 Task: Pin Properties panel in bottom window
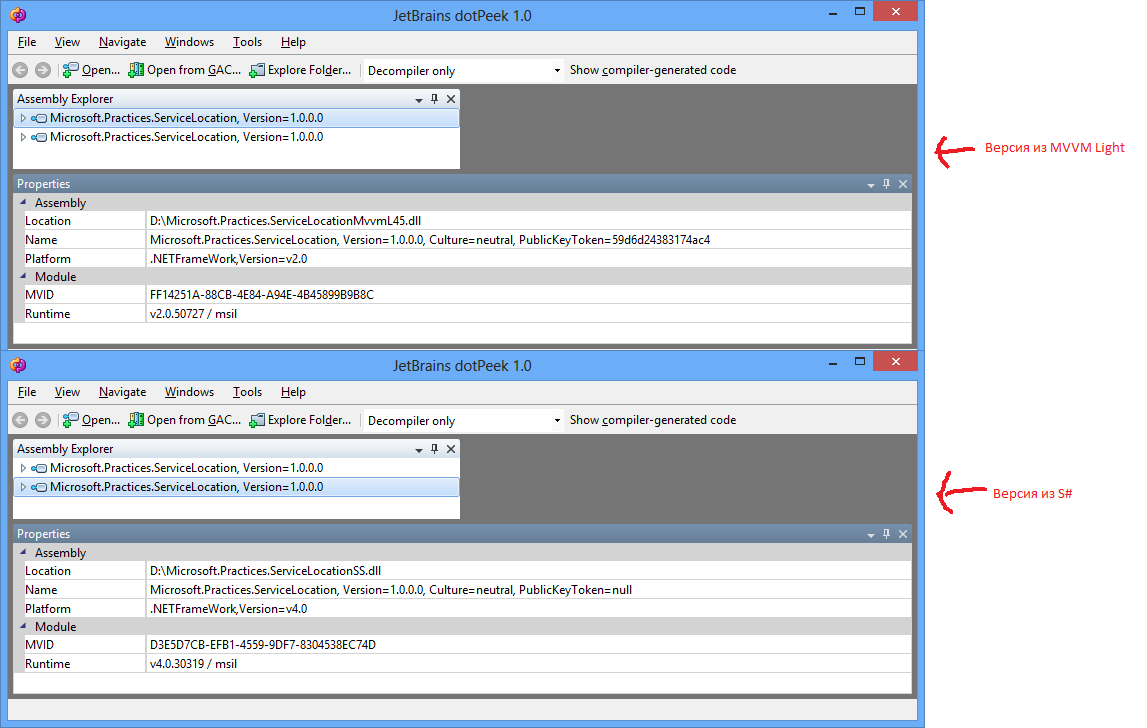tap(887, 533)
